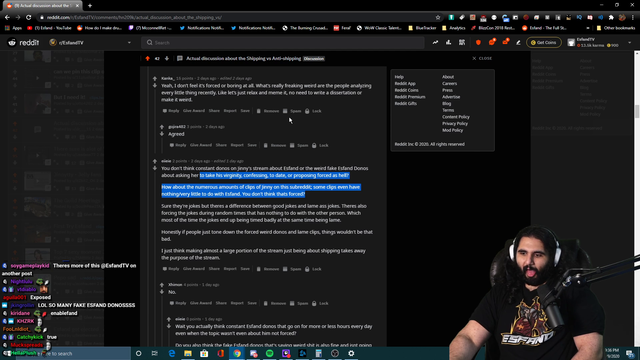Close the post overlay with CLOSE
Screen dimensions: 640x360
coord(482,58)
